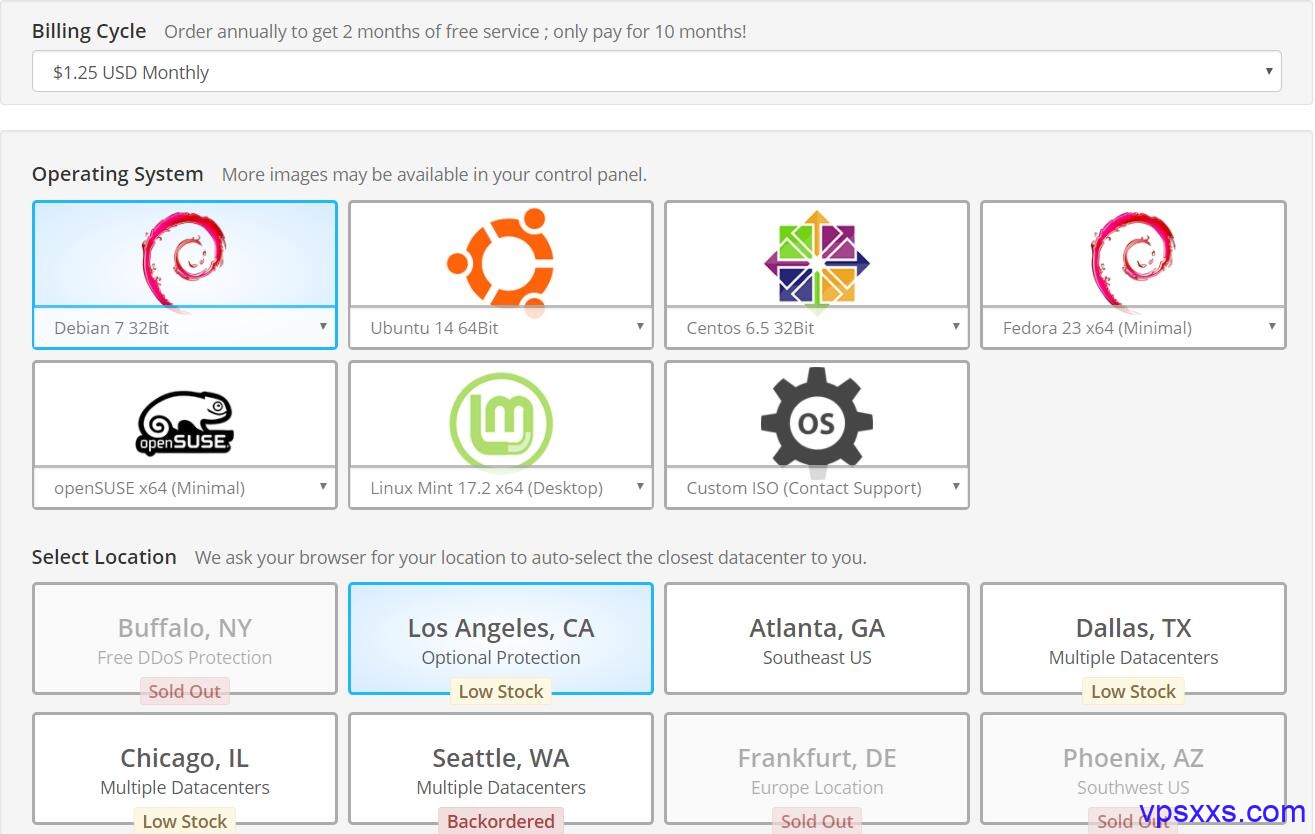1315x834 pixels.
Task: Expand the openSUSE x64 (Minimal) dropdown
Action: click(x=185, y=488)
